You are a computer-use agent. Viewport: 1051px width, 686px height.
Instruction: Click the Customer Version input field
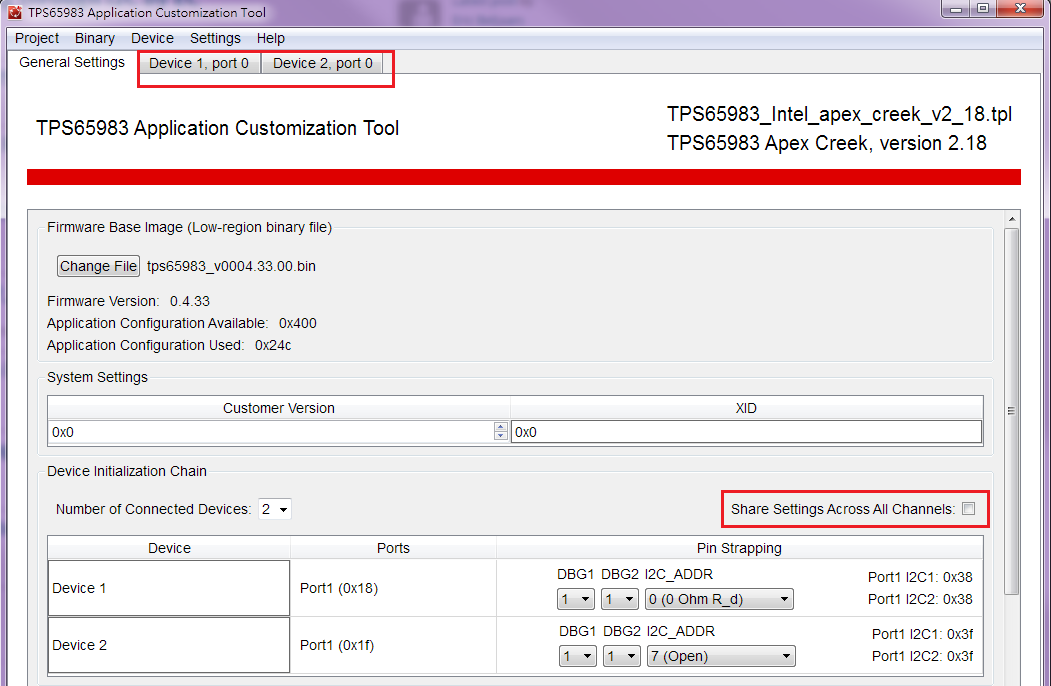point(271,432)
